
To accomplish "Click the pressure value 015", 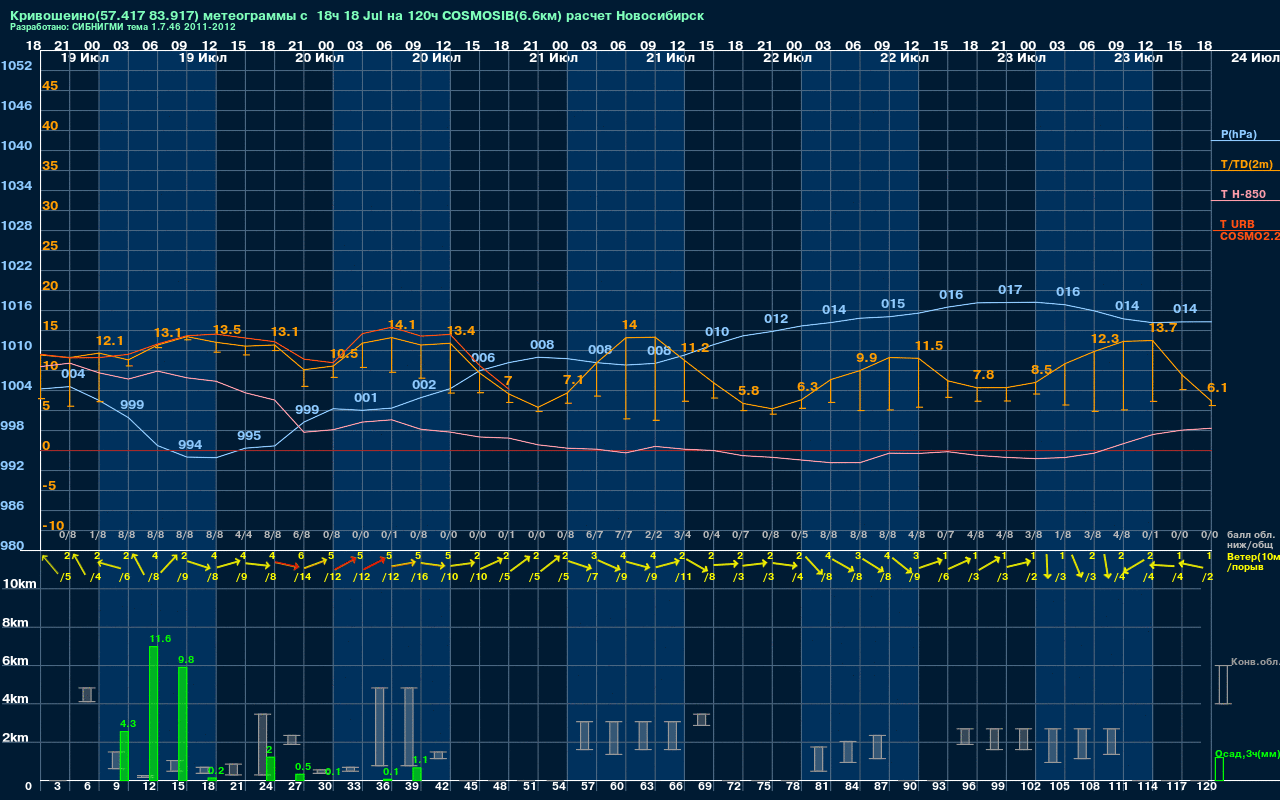I will (893, 304).
